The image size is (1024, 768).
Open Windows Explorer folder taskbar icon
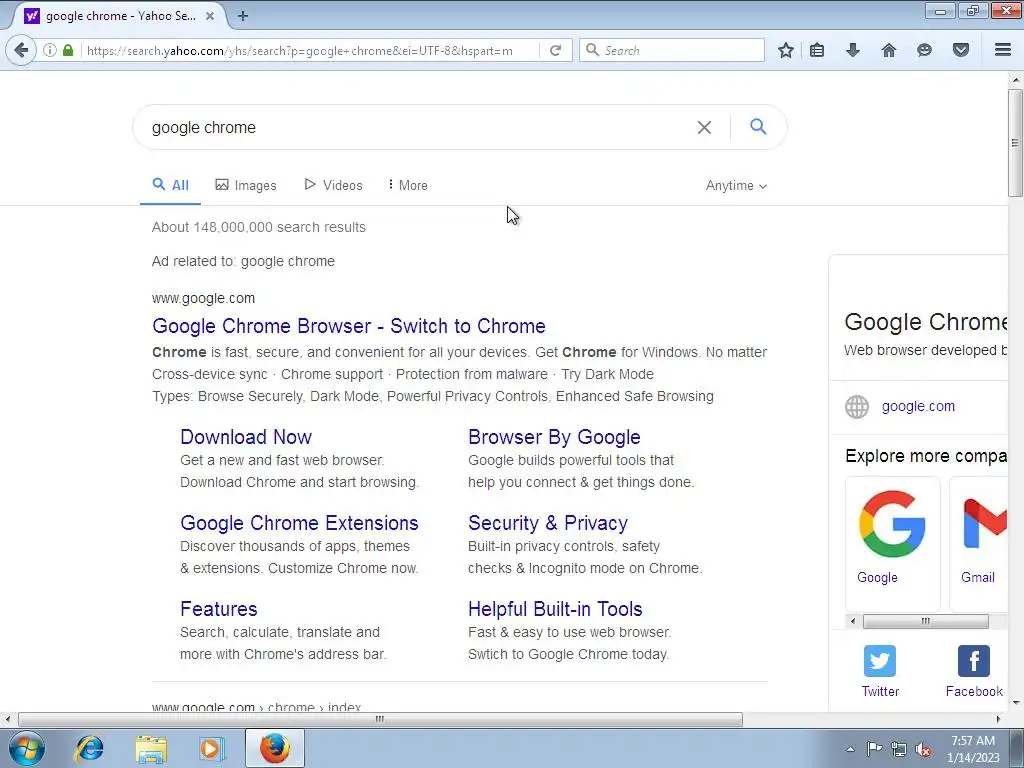[151, 749]
